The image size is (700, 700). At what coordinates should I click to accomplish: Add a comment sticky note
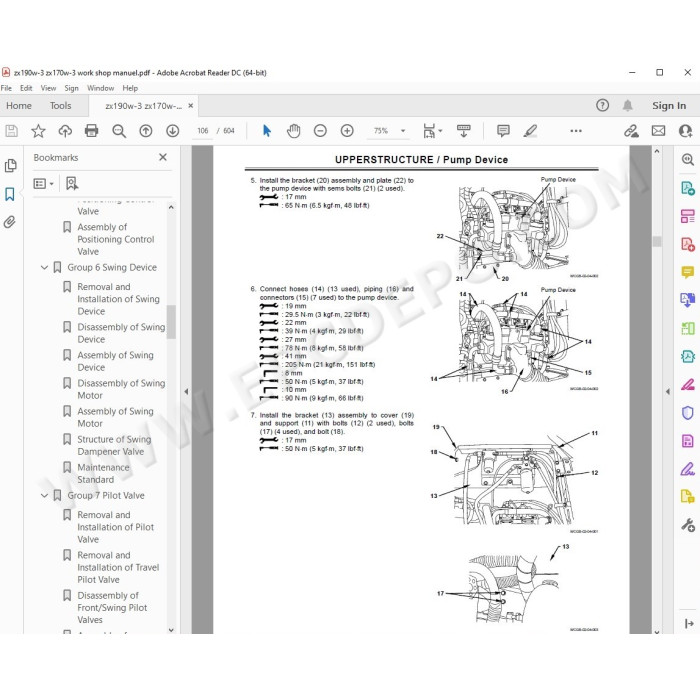[503, 131]
